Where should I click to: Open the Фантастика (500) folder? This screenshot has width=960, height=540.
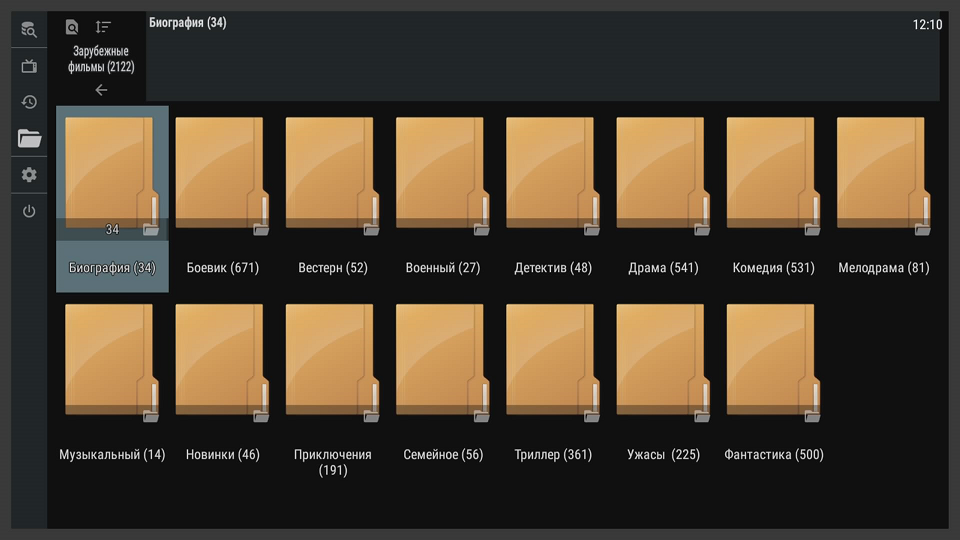(773, 365)
